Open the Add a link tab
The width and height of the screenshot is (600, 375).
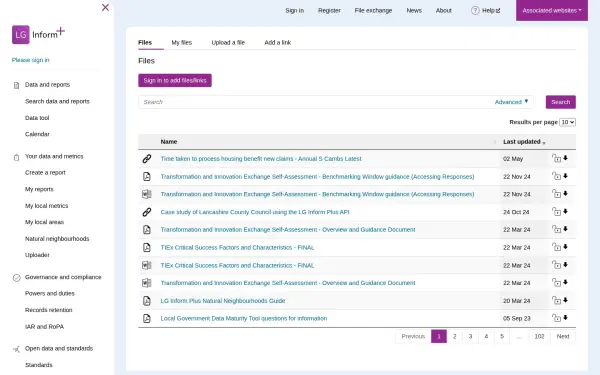coord(277,42)
